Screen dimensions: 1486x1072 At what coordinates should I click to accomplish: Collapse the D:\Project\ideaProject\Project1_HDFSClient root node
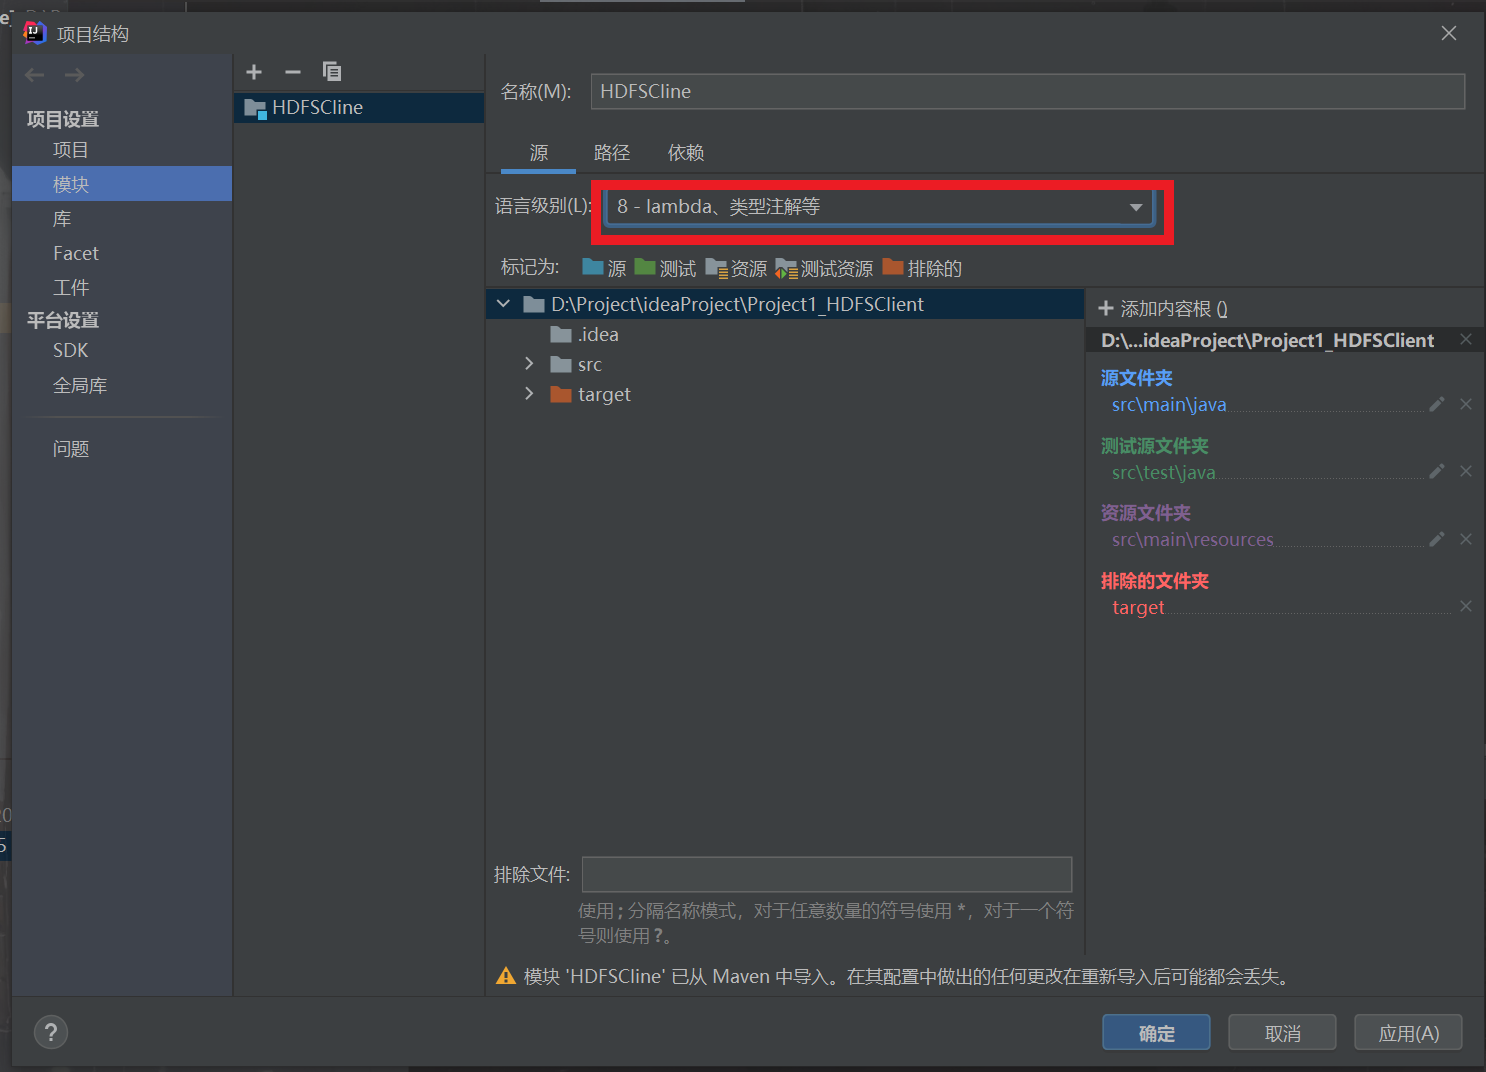tap(503, 304)
